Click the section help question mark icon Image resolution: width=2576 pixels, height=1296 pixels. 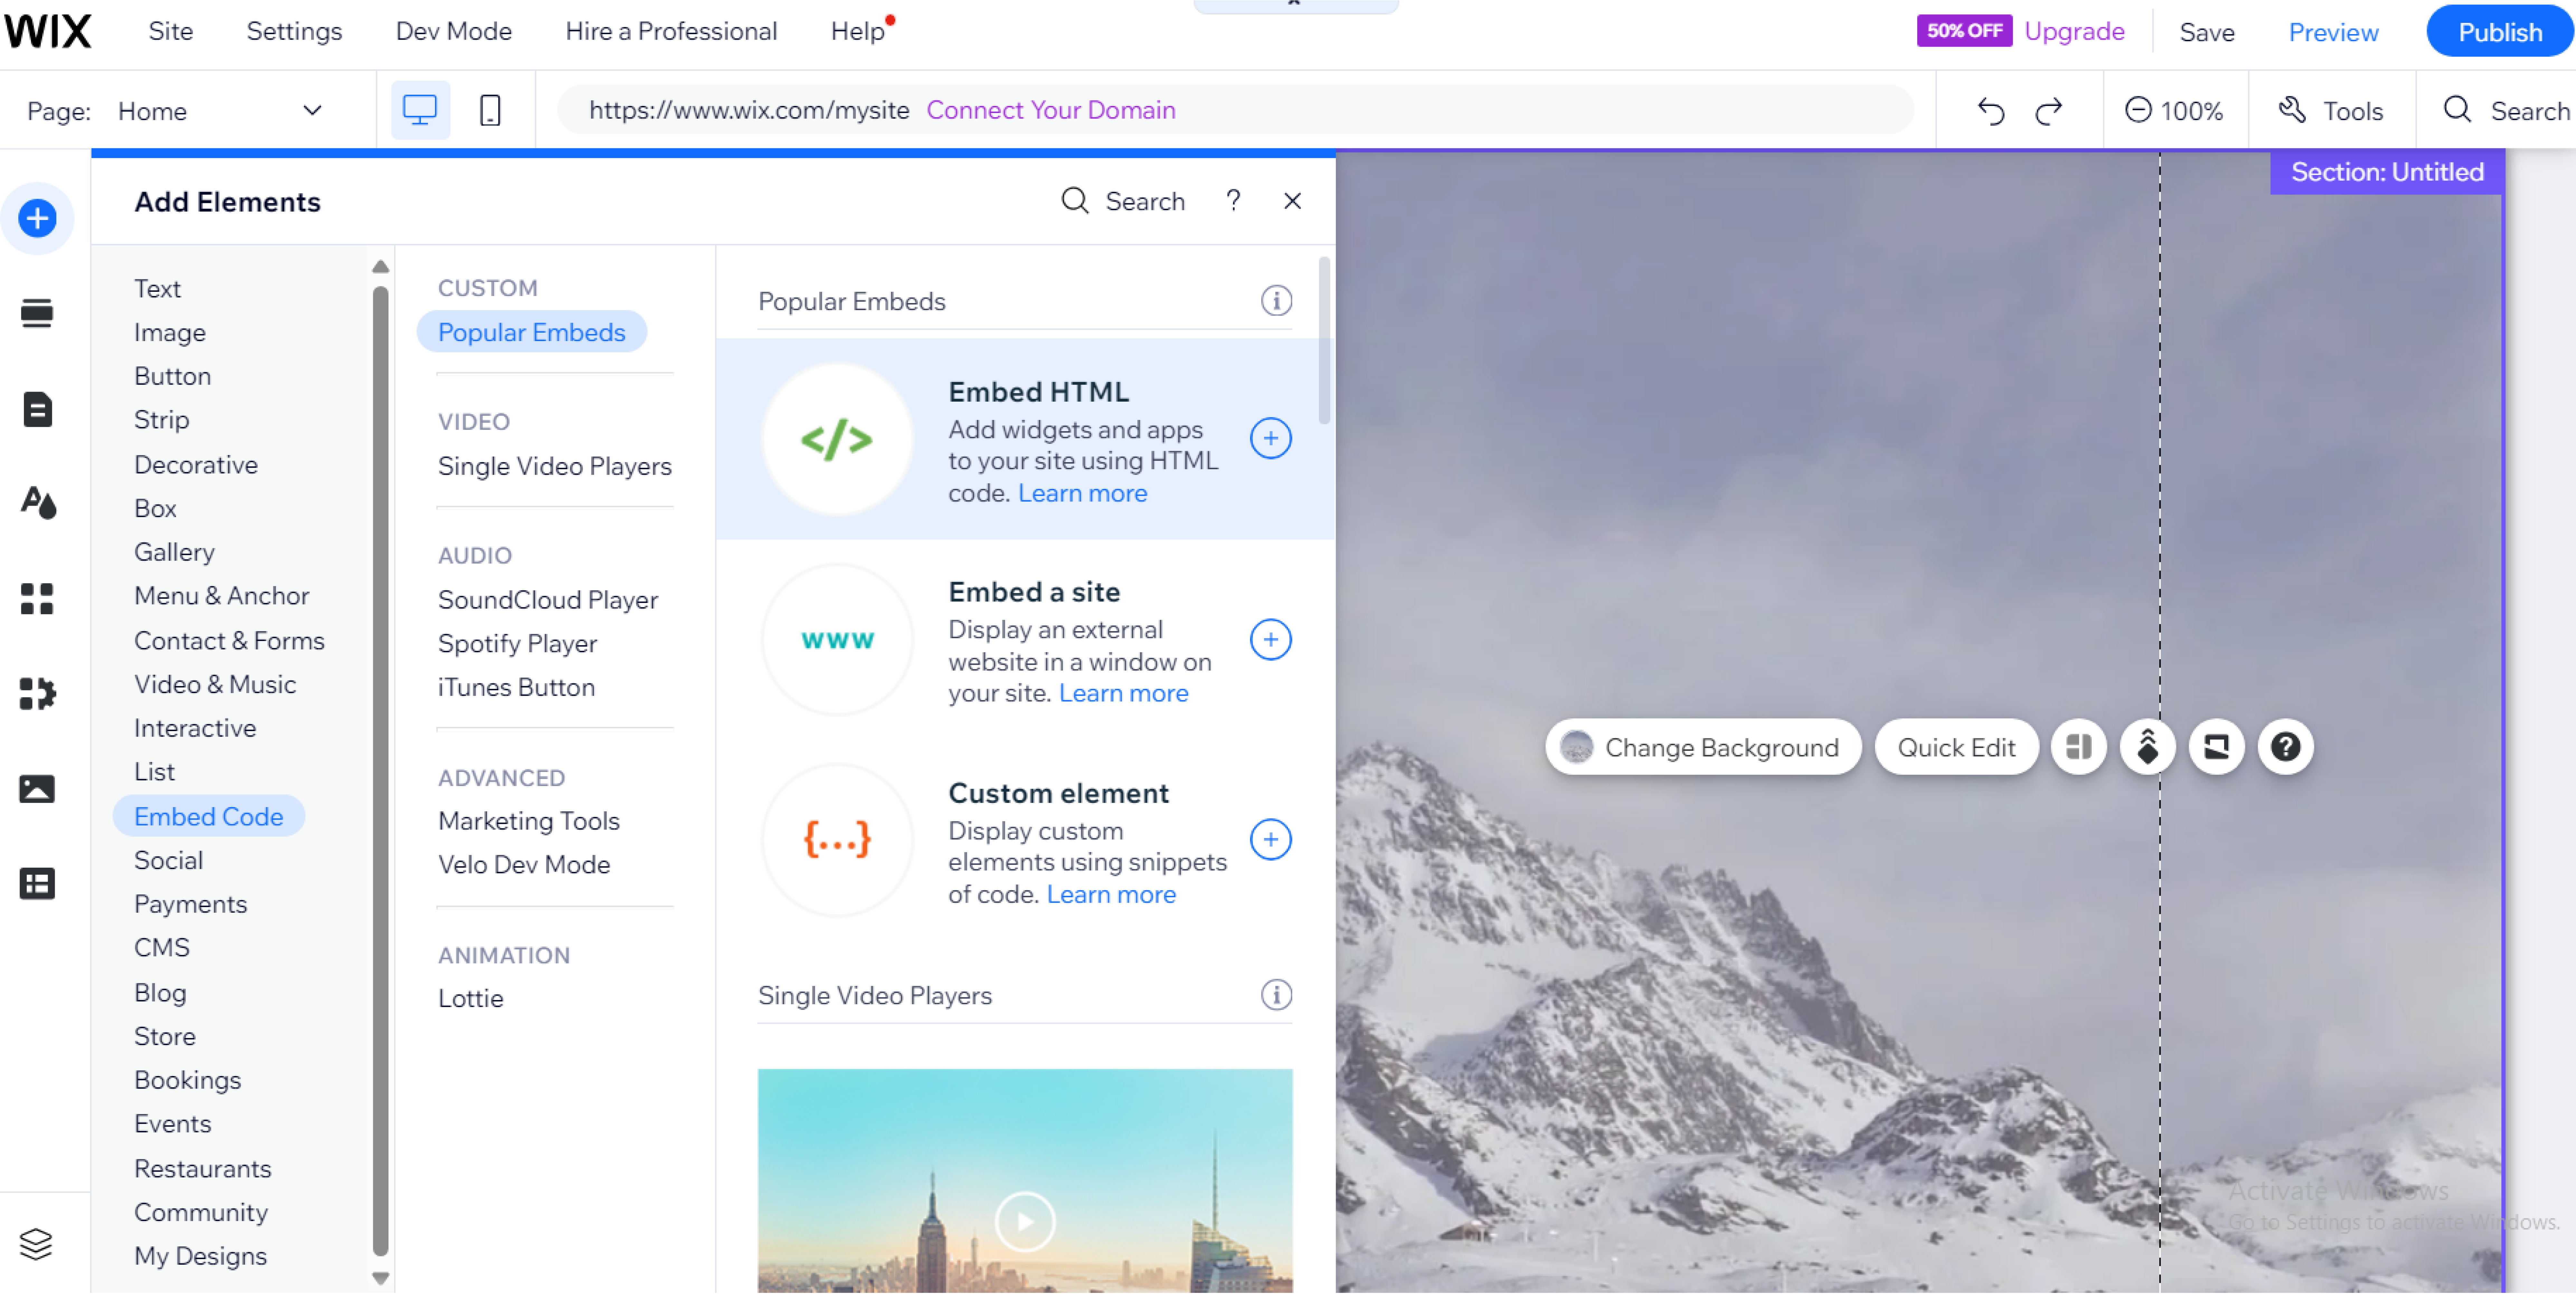[x=2285, y=747]
